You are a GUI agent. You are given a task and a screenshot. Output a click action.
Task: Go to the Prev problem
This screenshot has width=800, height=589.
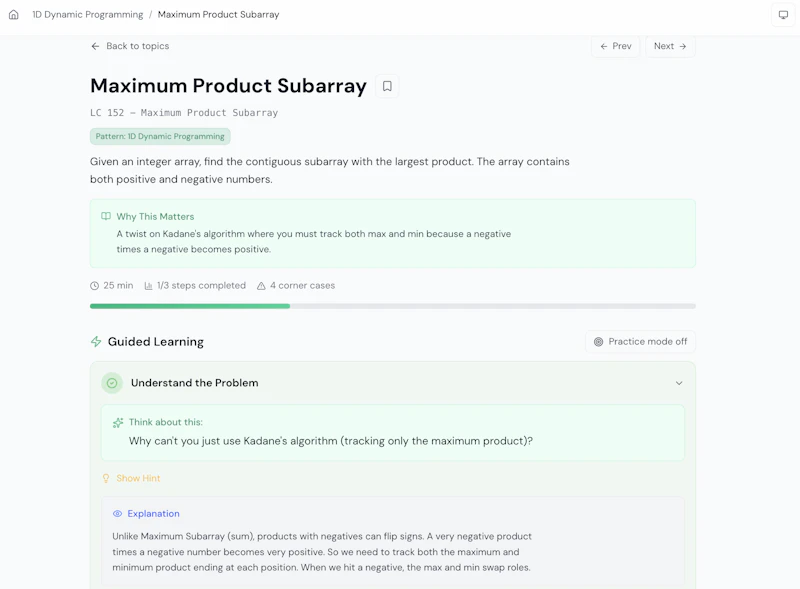click(615, 46)
